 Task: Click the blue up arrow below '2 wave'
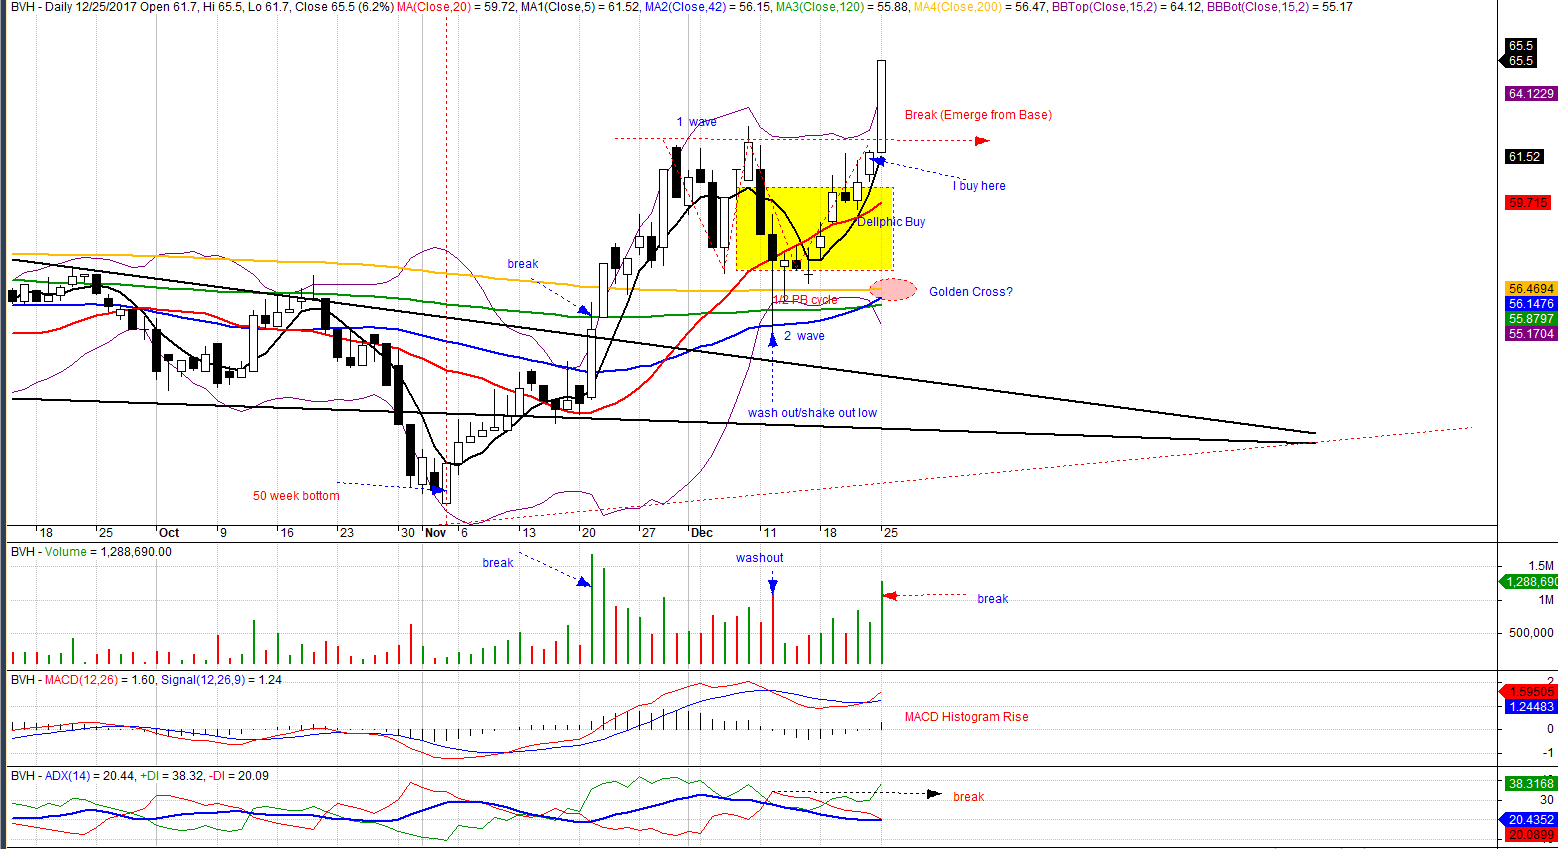tap(773, 340)
